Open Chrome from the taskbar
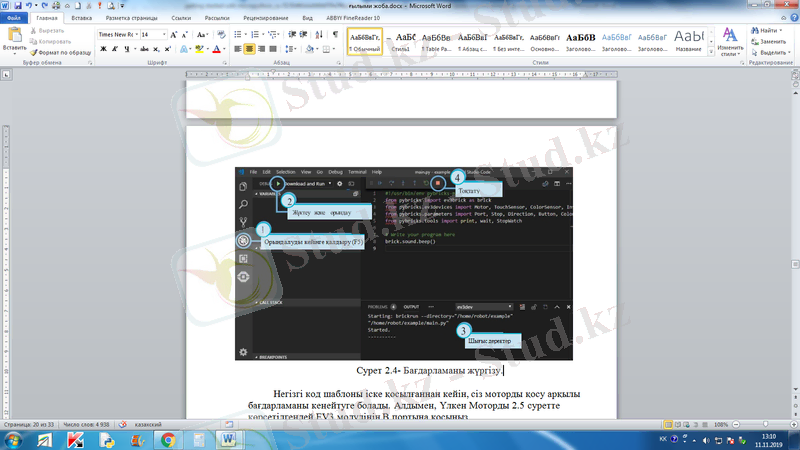This screenshot has height=450, width=800. 168,440
